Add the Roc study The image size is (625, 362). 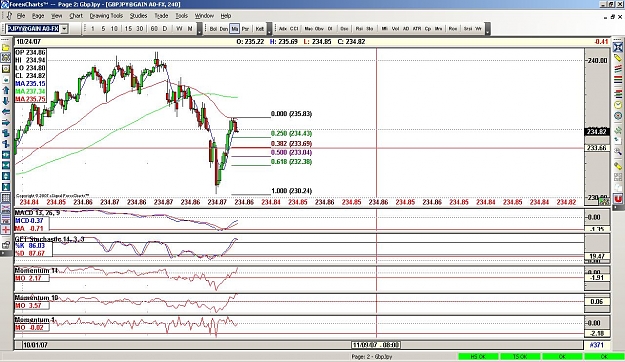(453, 29)
